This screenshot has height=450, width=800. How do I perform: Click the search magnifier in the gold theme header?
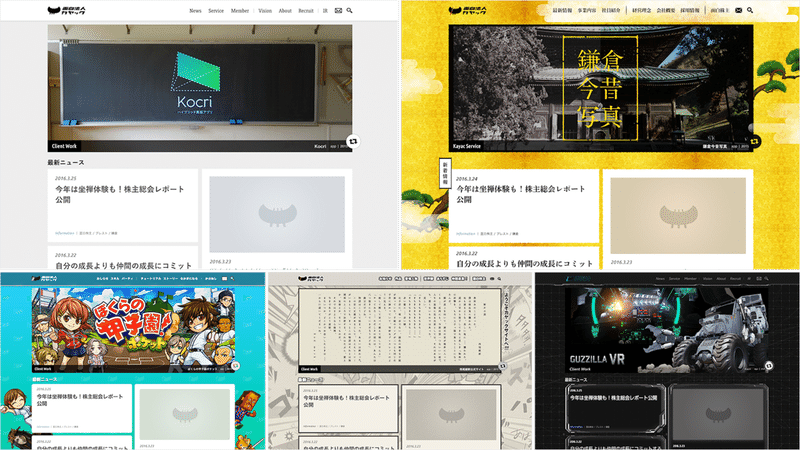[x=750, y=10]
